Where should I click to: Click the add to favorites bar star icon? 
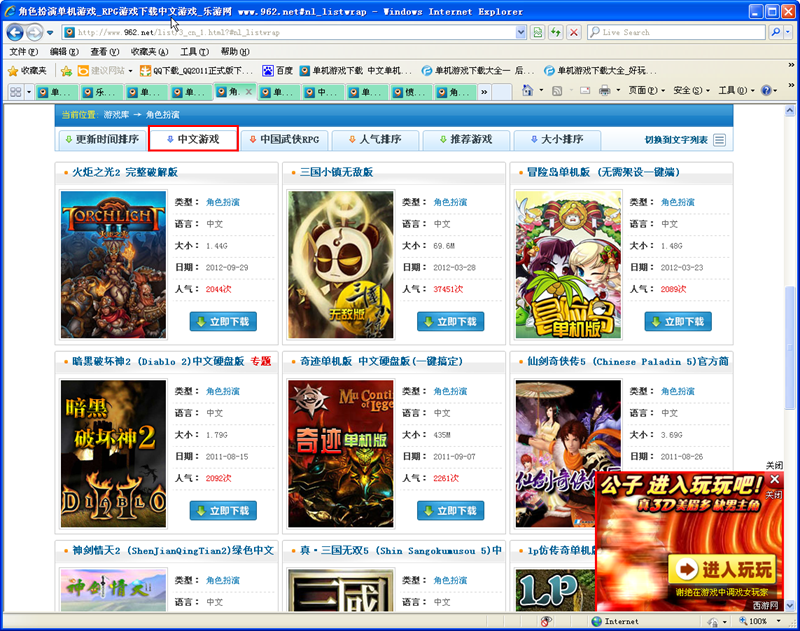coord(66,71)
